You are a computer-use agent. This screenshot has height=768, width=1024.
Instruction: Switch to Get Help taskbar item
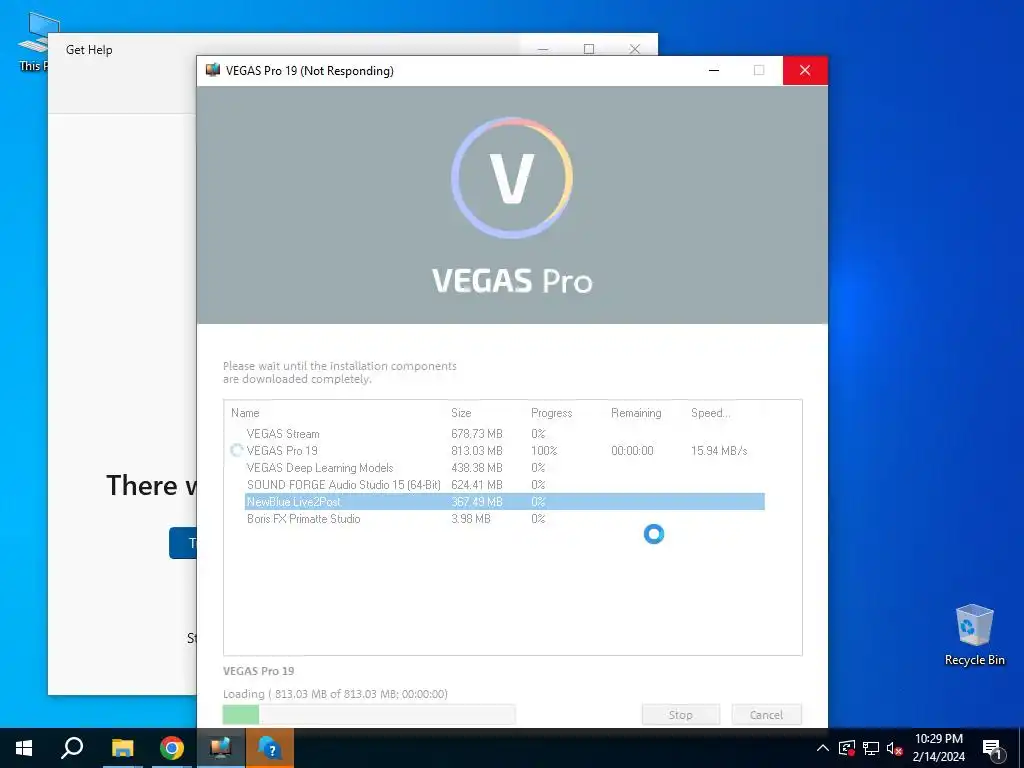coord(270,748)
